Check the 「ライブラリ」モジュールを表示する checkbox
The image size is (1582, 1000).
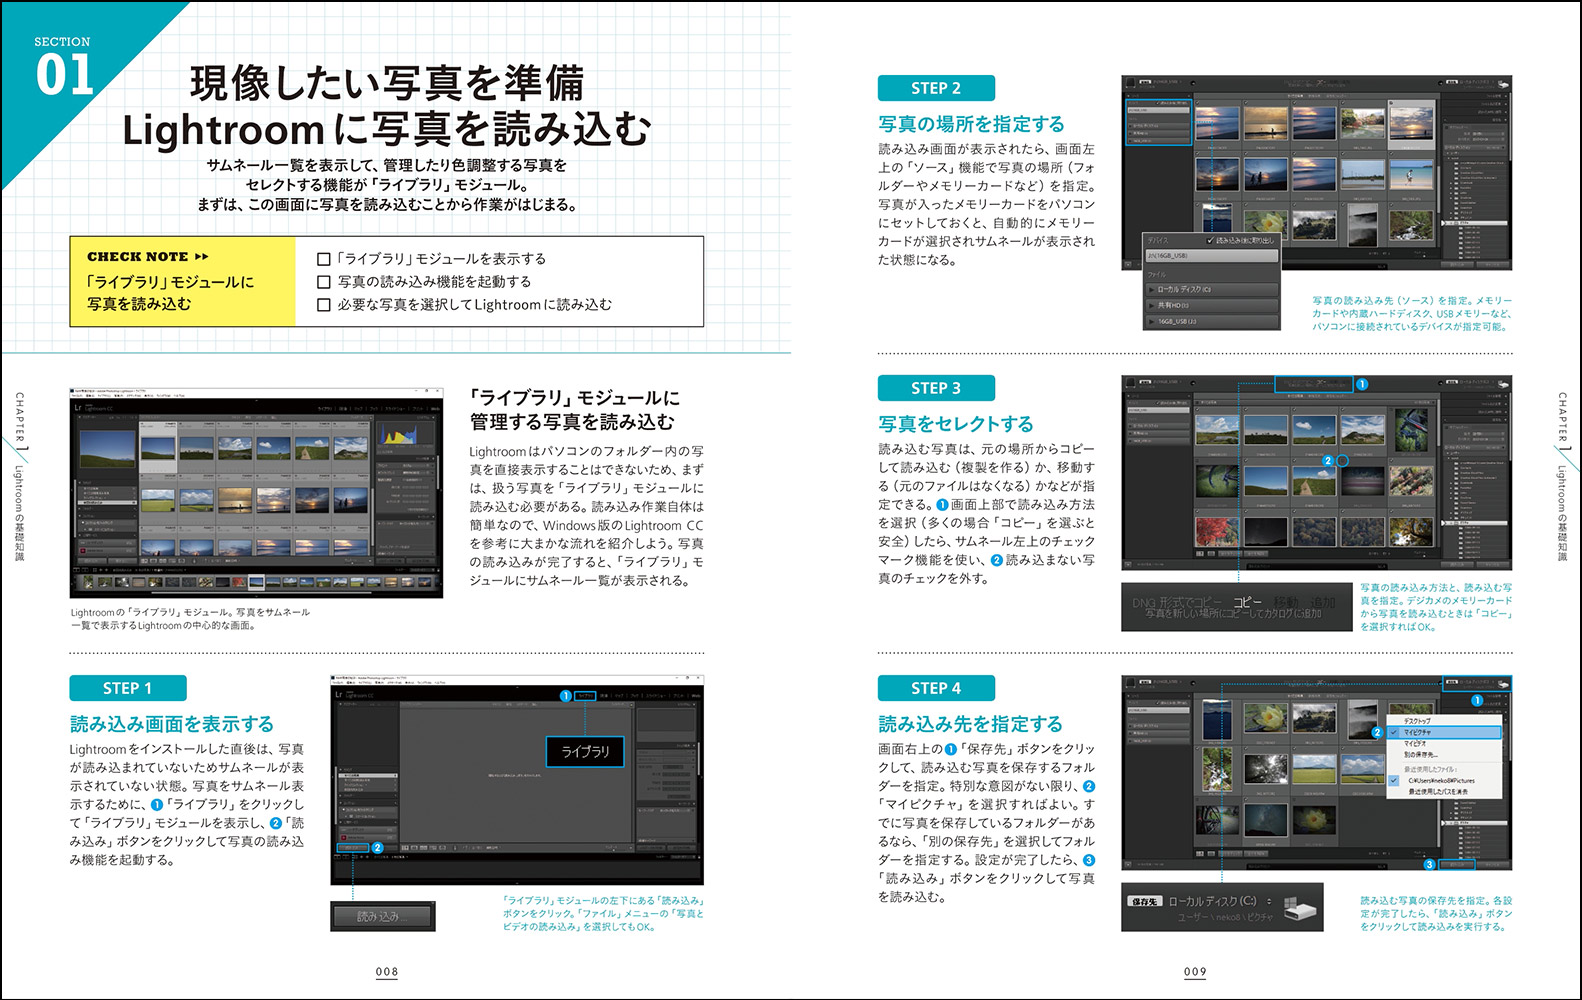click(x=323, y=259)
